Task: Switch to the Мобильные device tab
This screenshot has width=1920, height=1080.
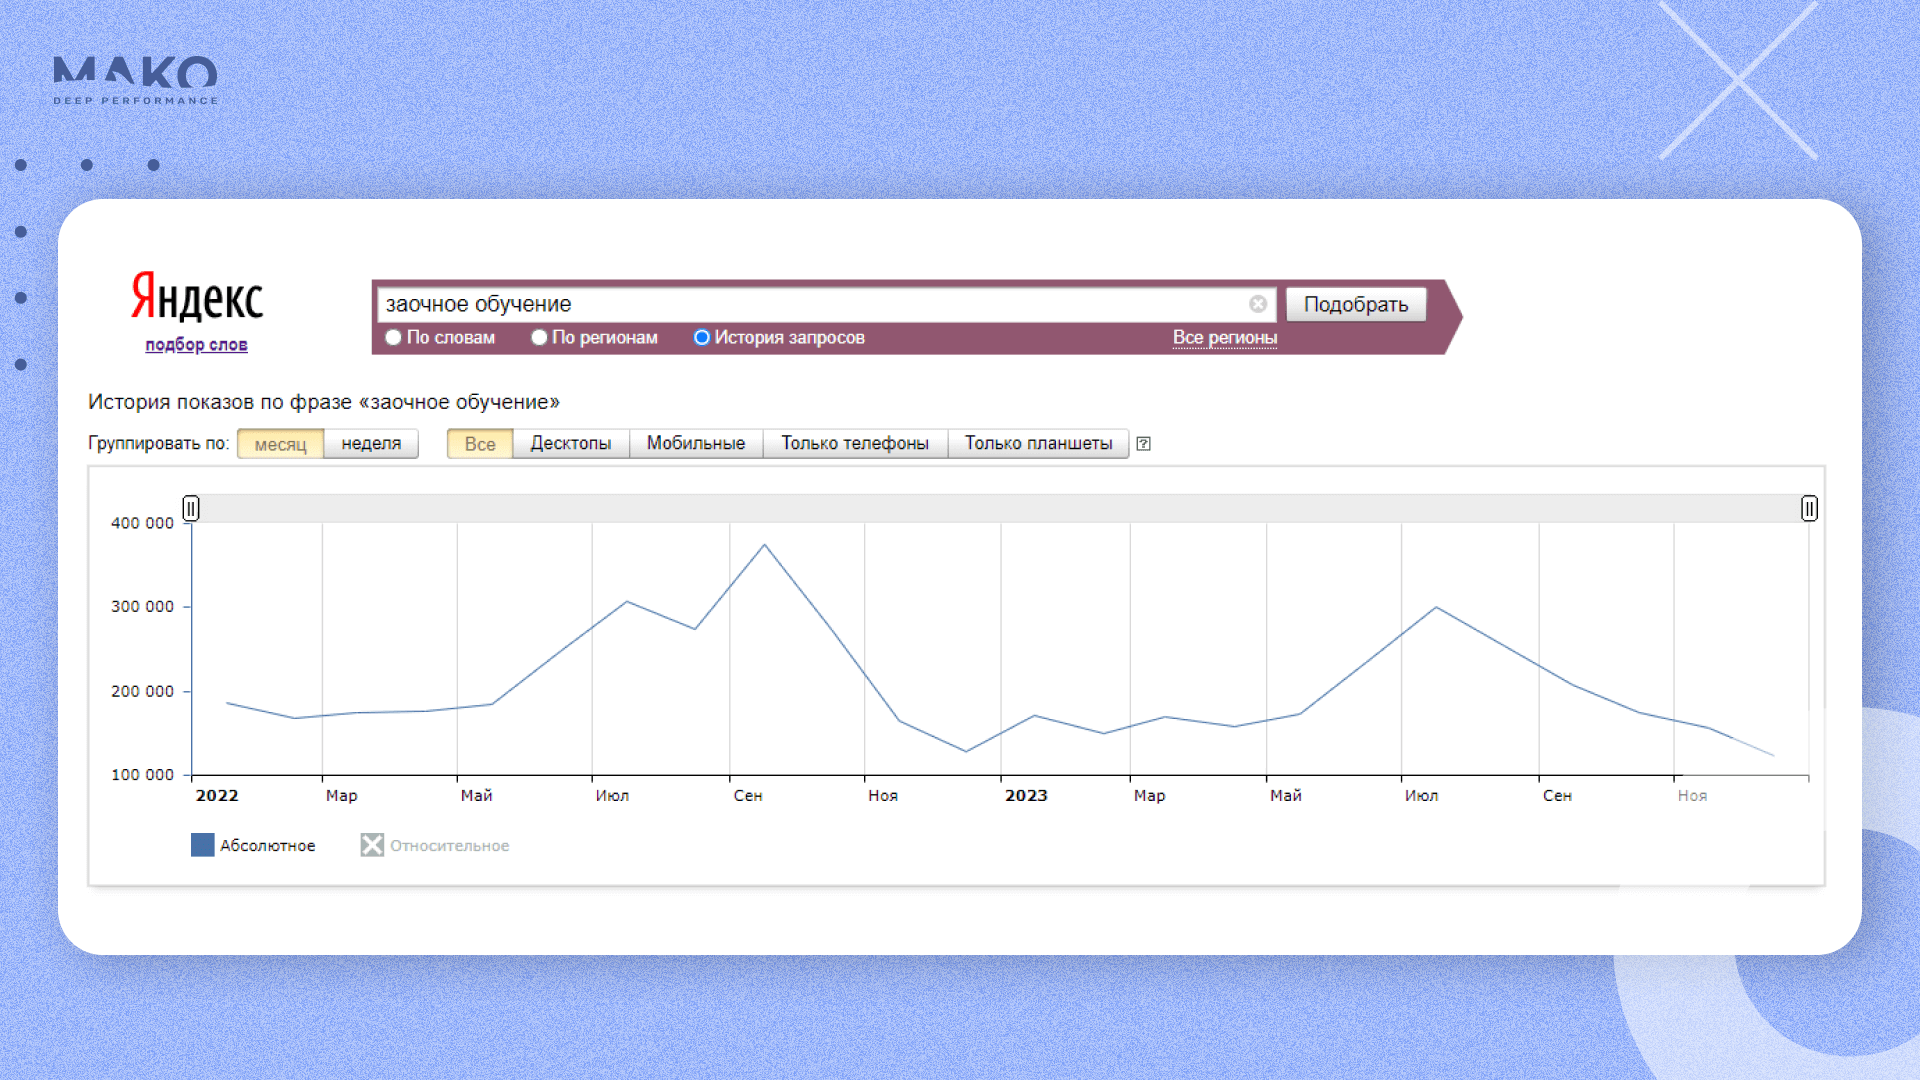Action: [696, 443]
